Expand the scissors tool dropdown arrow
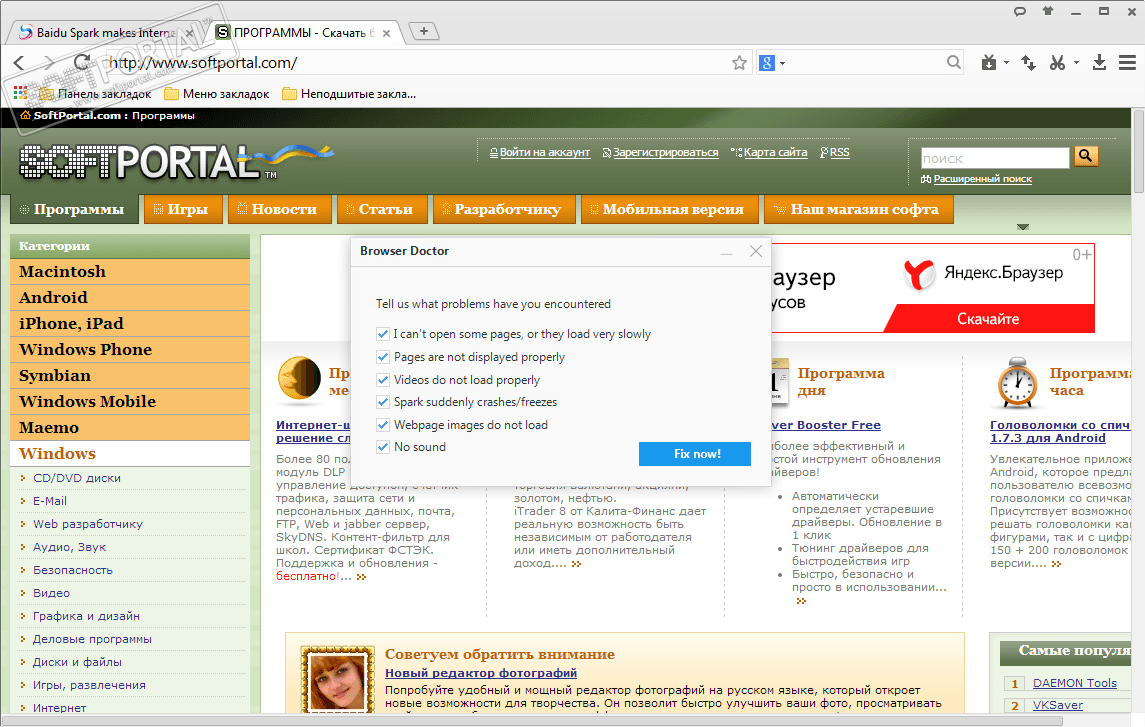The height and width of the screenshot is (727, 1145). (1076, 63)
